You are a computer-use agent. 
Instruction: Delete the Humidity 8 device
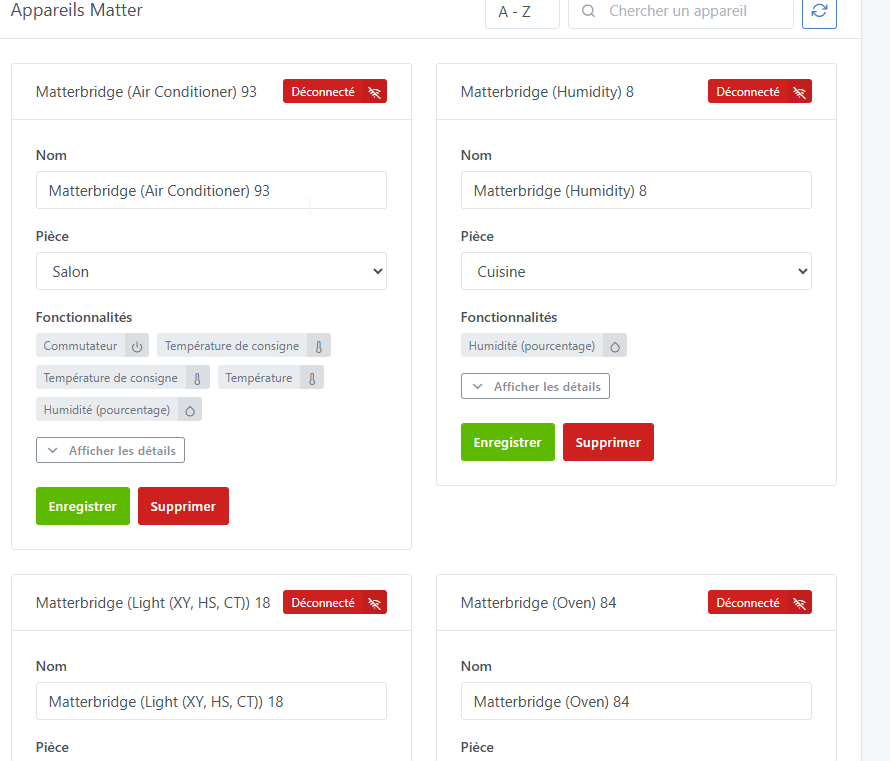pyautogui.click(x=608, y=442)
